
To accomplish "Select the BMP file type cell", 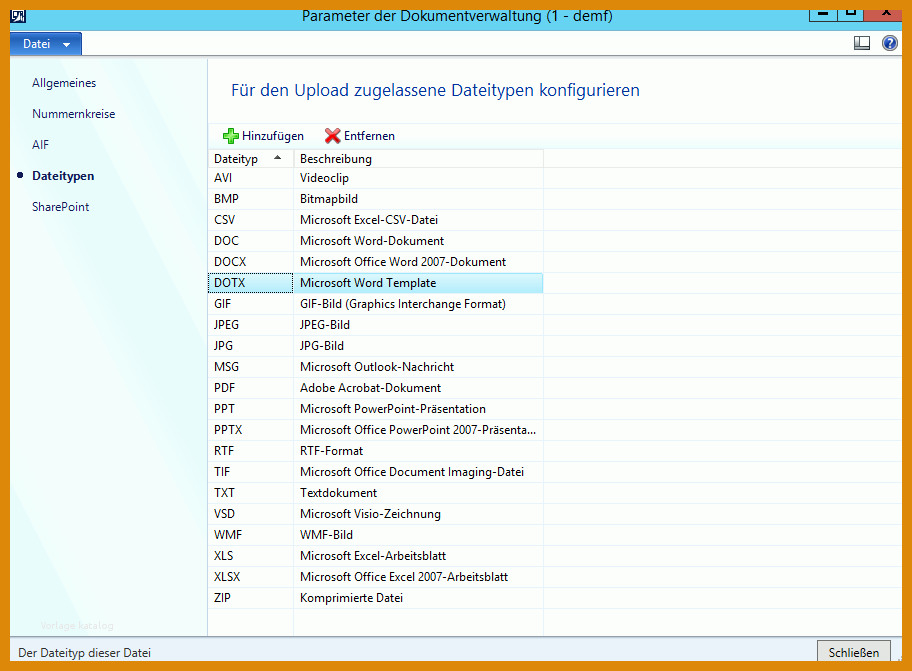I will pos(251,199).
